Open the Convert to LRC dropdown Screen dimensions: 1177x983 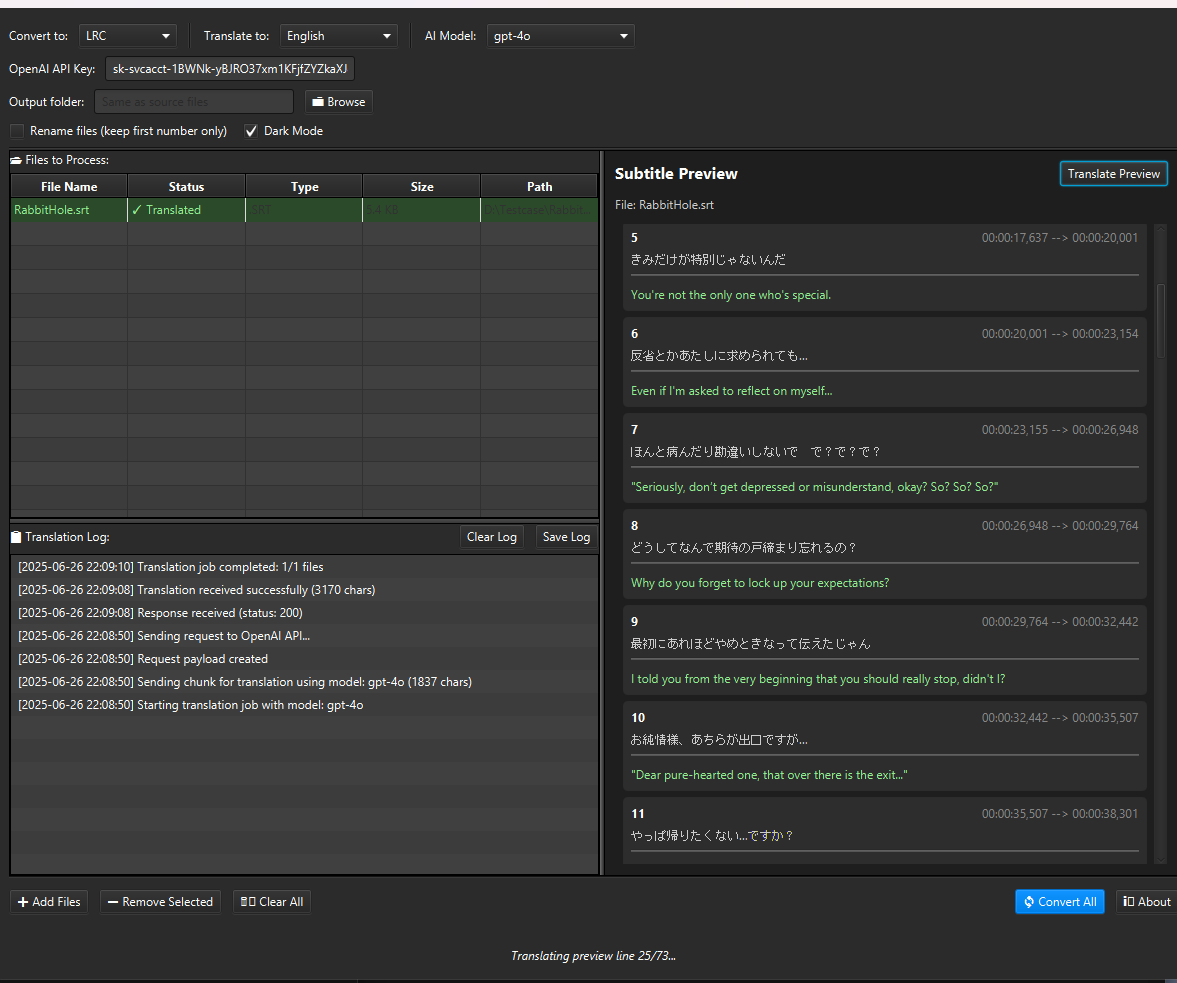click(x=128, y=36)
